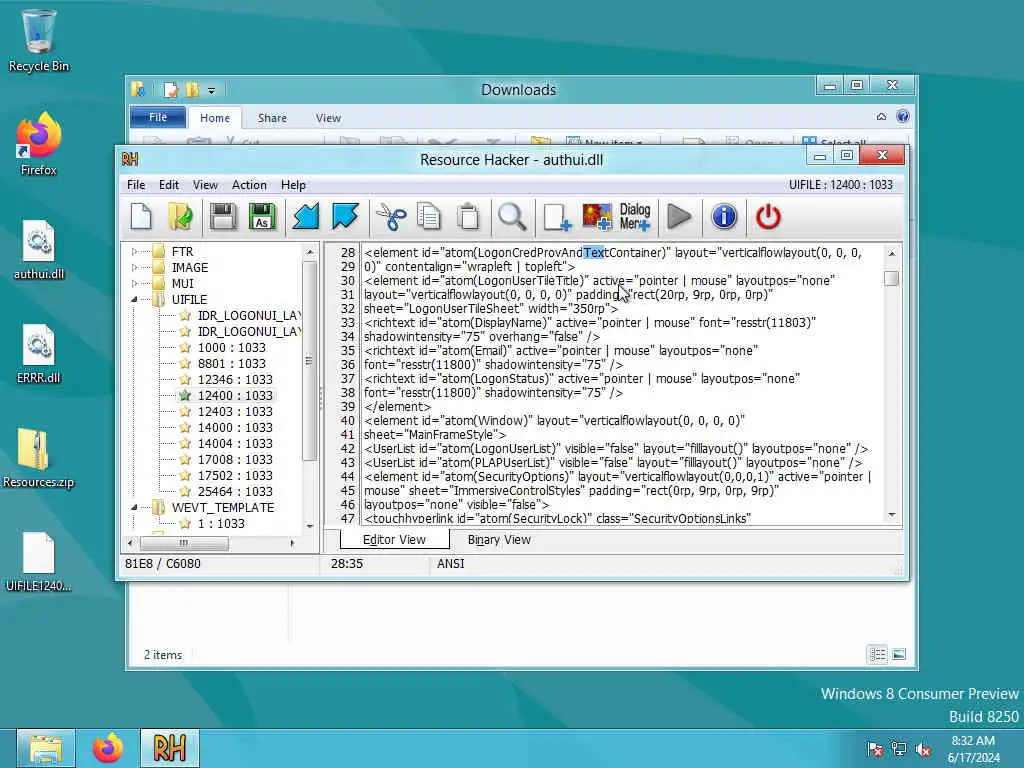Select the Recycle Bin desktop icon
The image size is (1024, 768).
tap(39, 41)
